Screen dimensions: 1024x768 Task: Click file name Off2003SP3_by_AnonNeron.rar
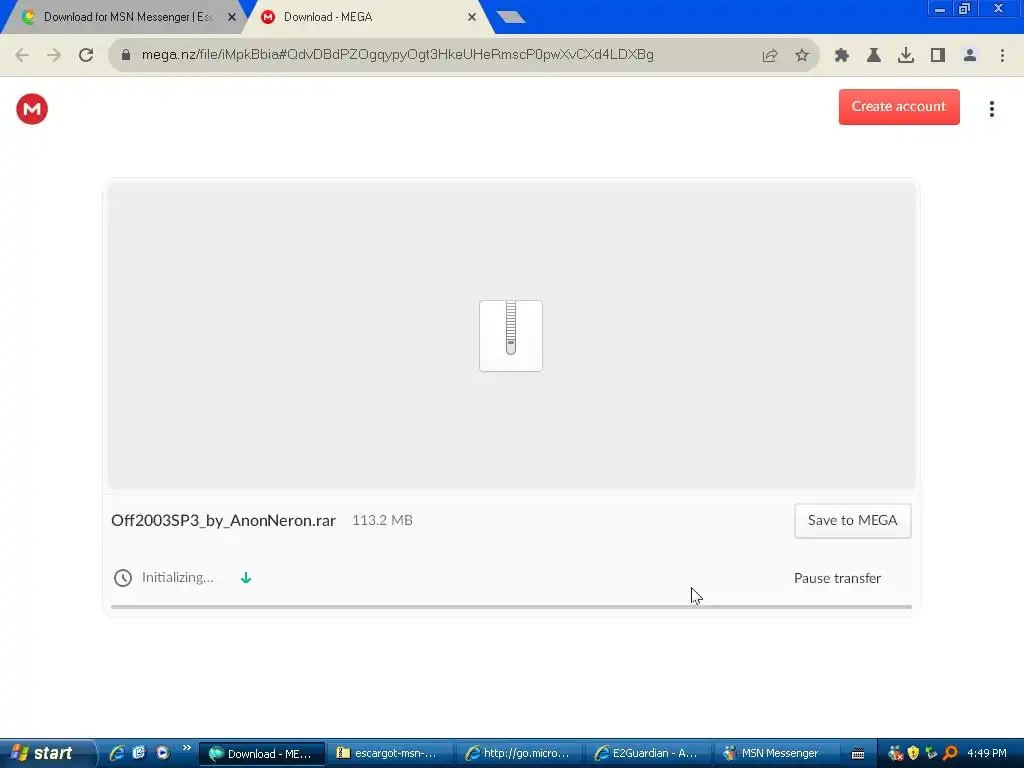click(223, 520)
